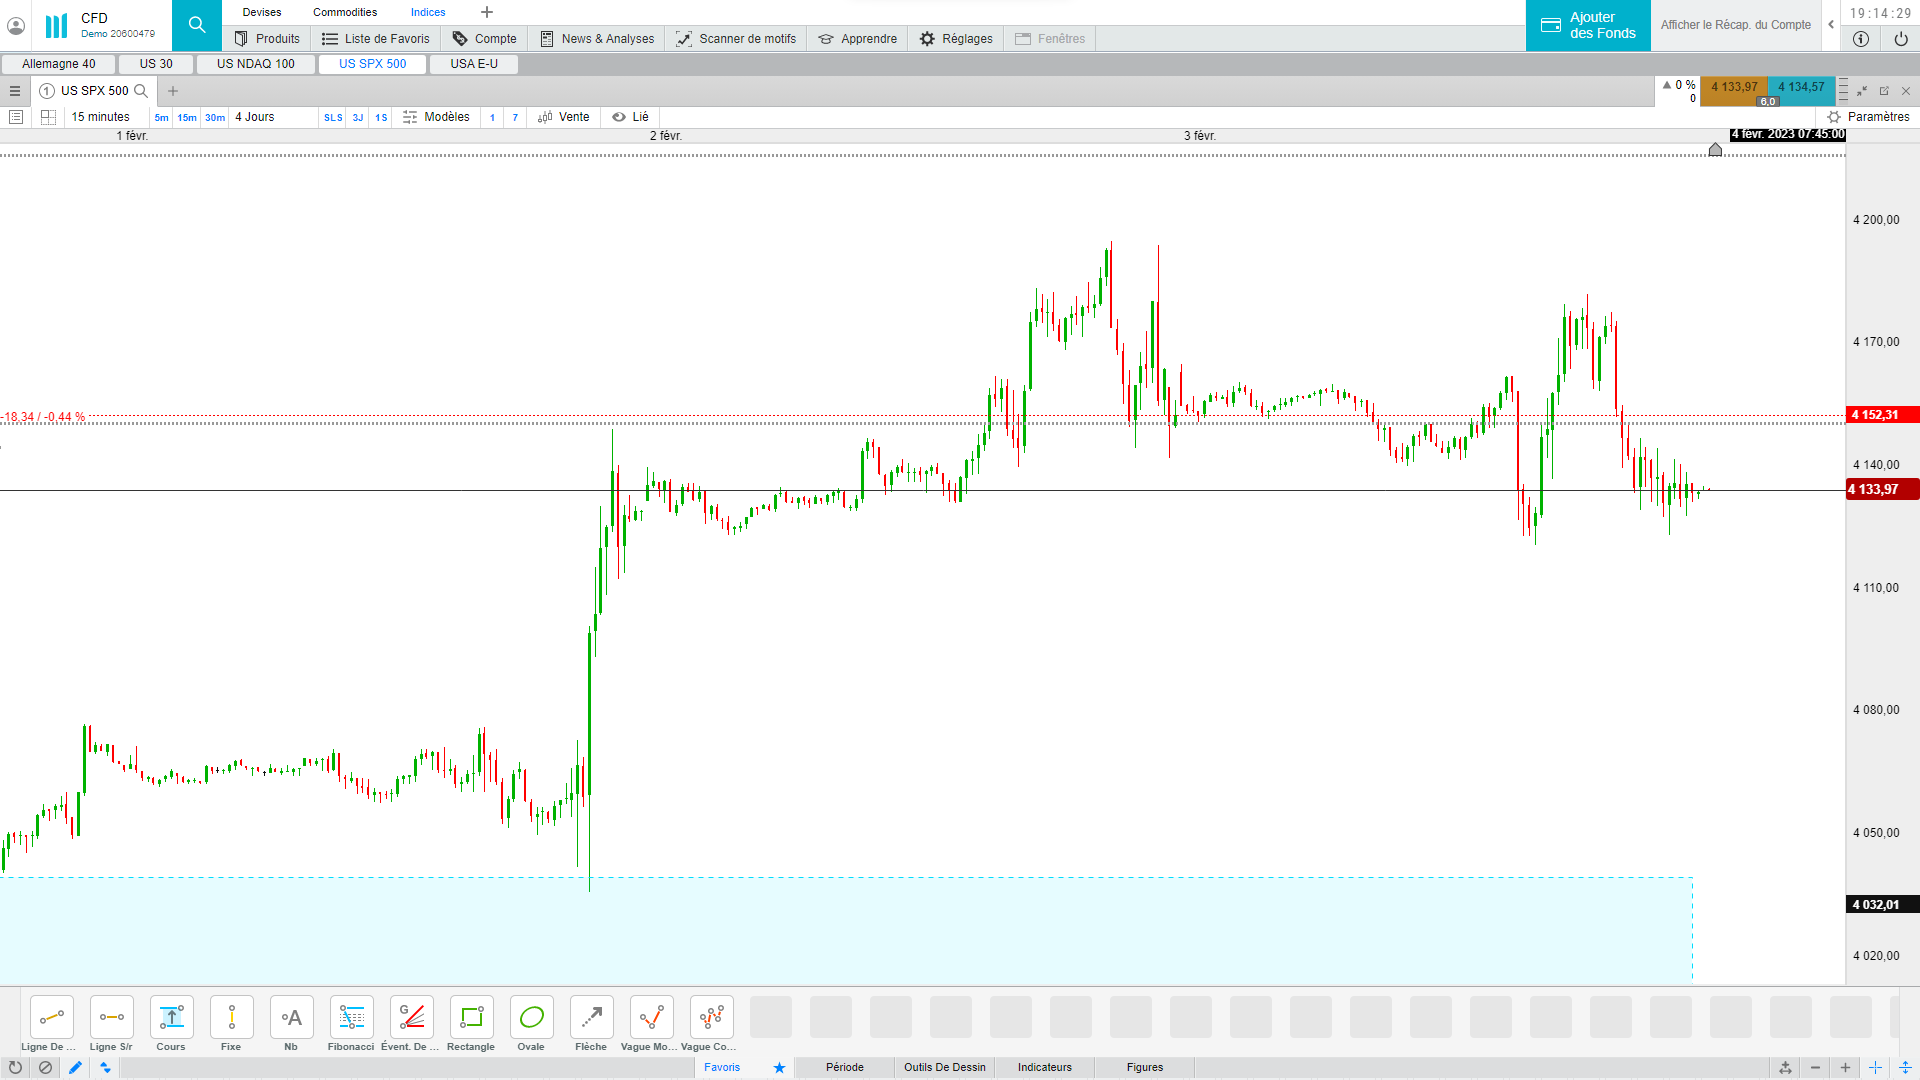Select the Ligne S/r tool

(111, 1018)
